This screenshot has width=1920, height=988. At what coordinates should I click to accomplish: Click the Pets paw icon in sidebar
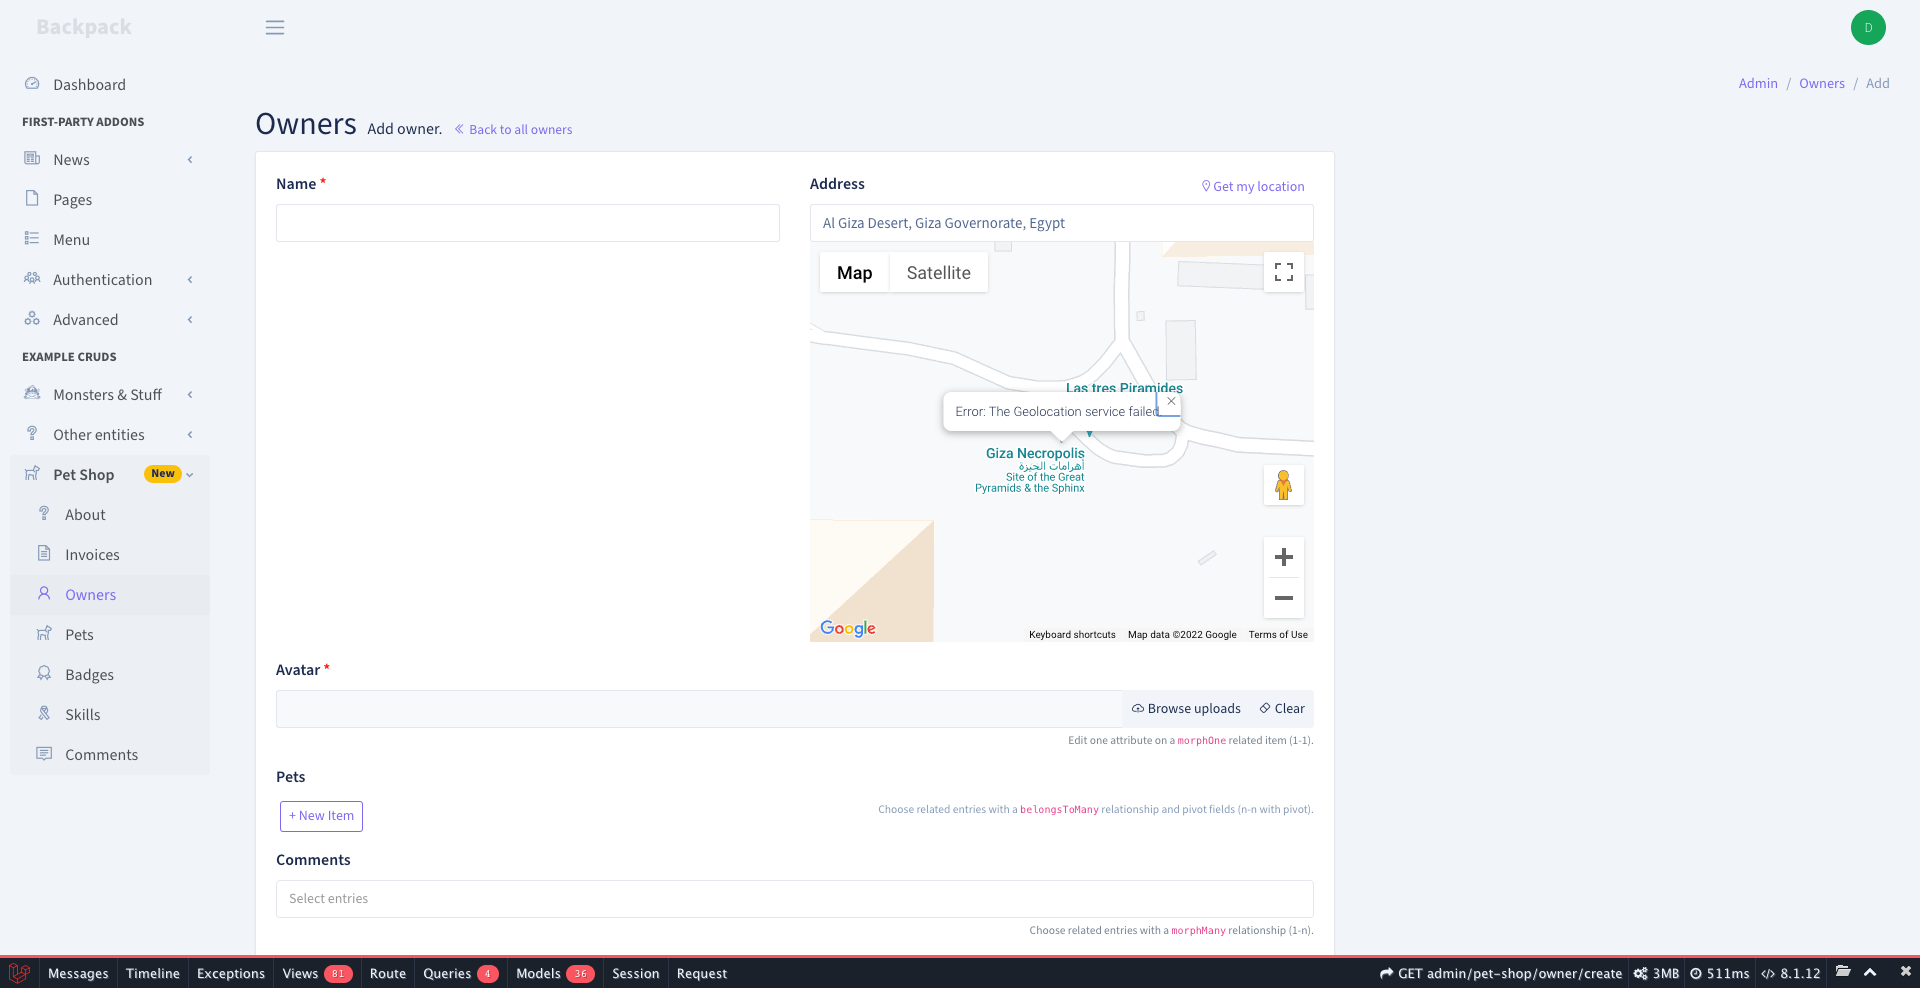tap(44, 634)
